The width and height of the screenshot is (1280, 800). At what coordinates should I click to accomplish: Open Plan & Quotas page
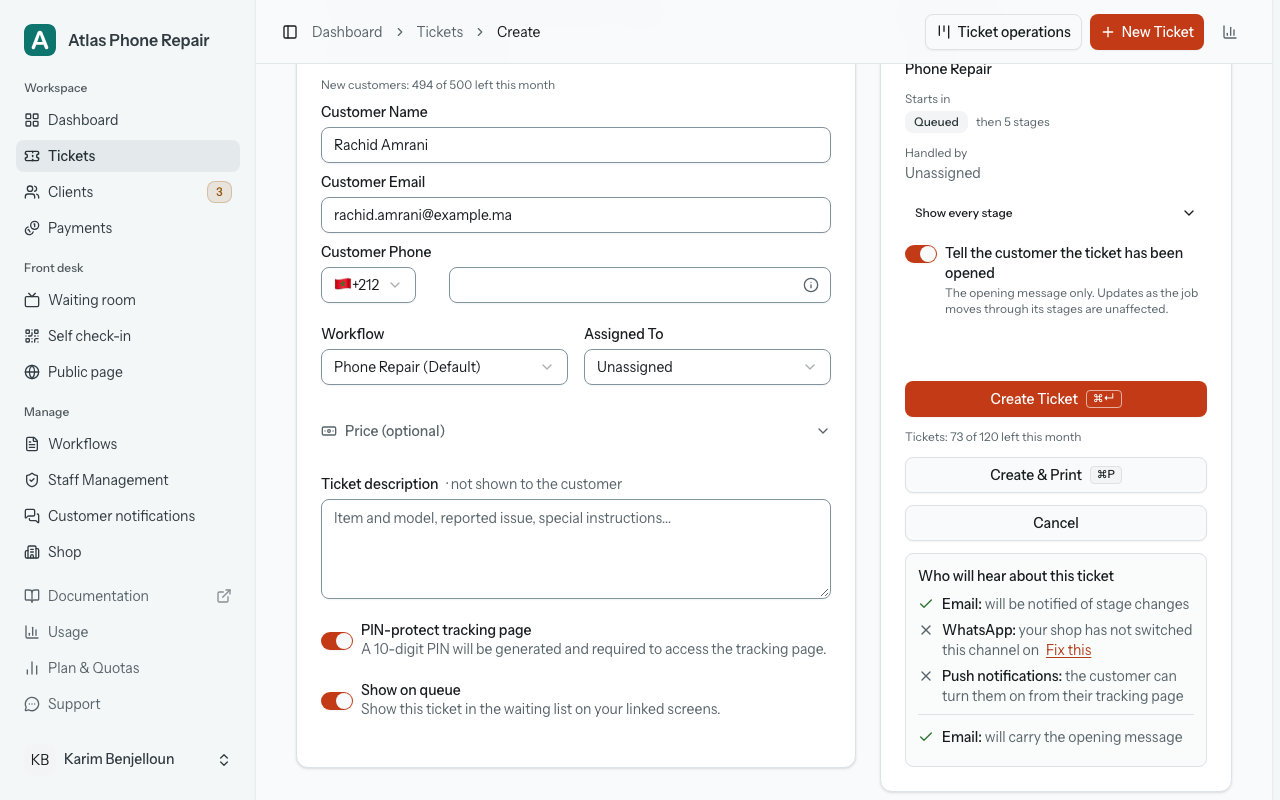(128, 668)
